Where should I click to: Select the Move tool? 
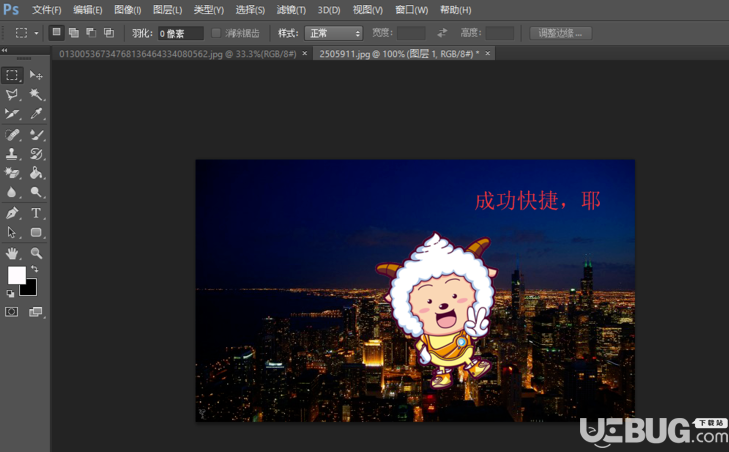point(36,75)
